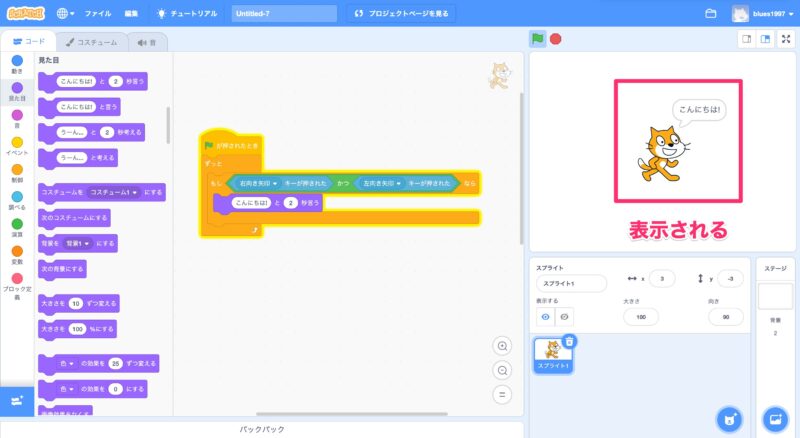Open the ファイル menu
The width and height of the screenshot is (800, 438).
pyautogui.click(x=98, y=14)
